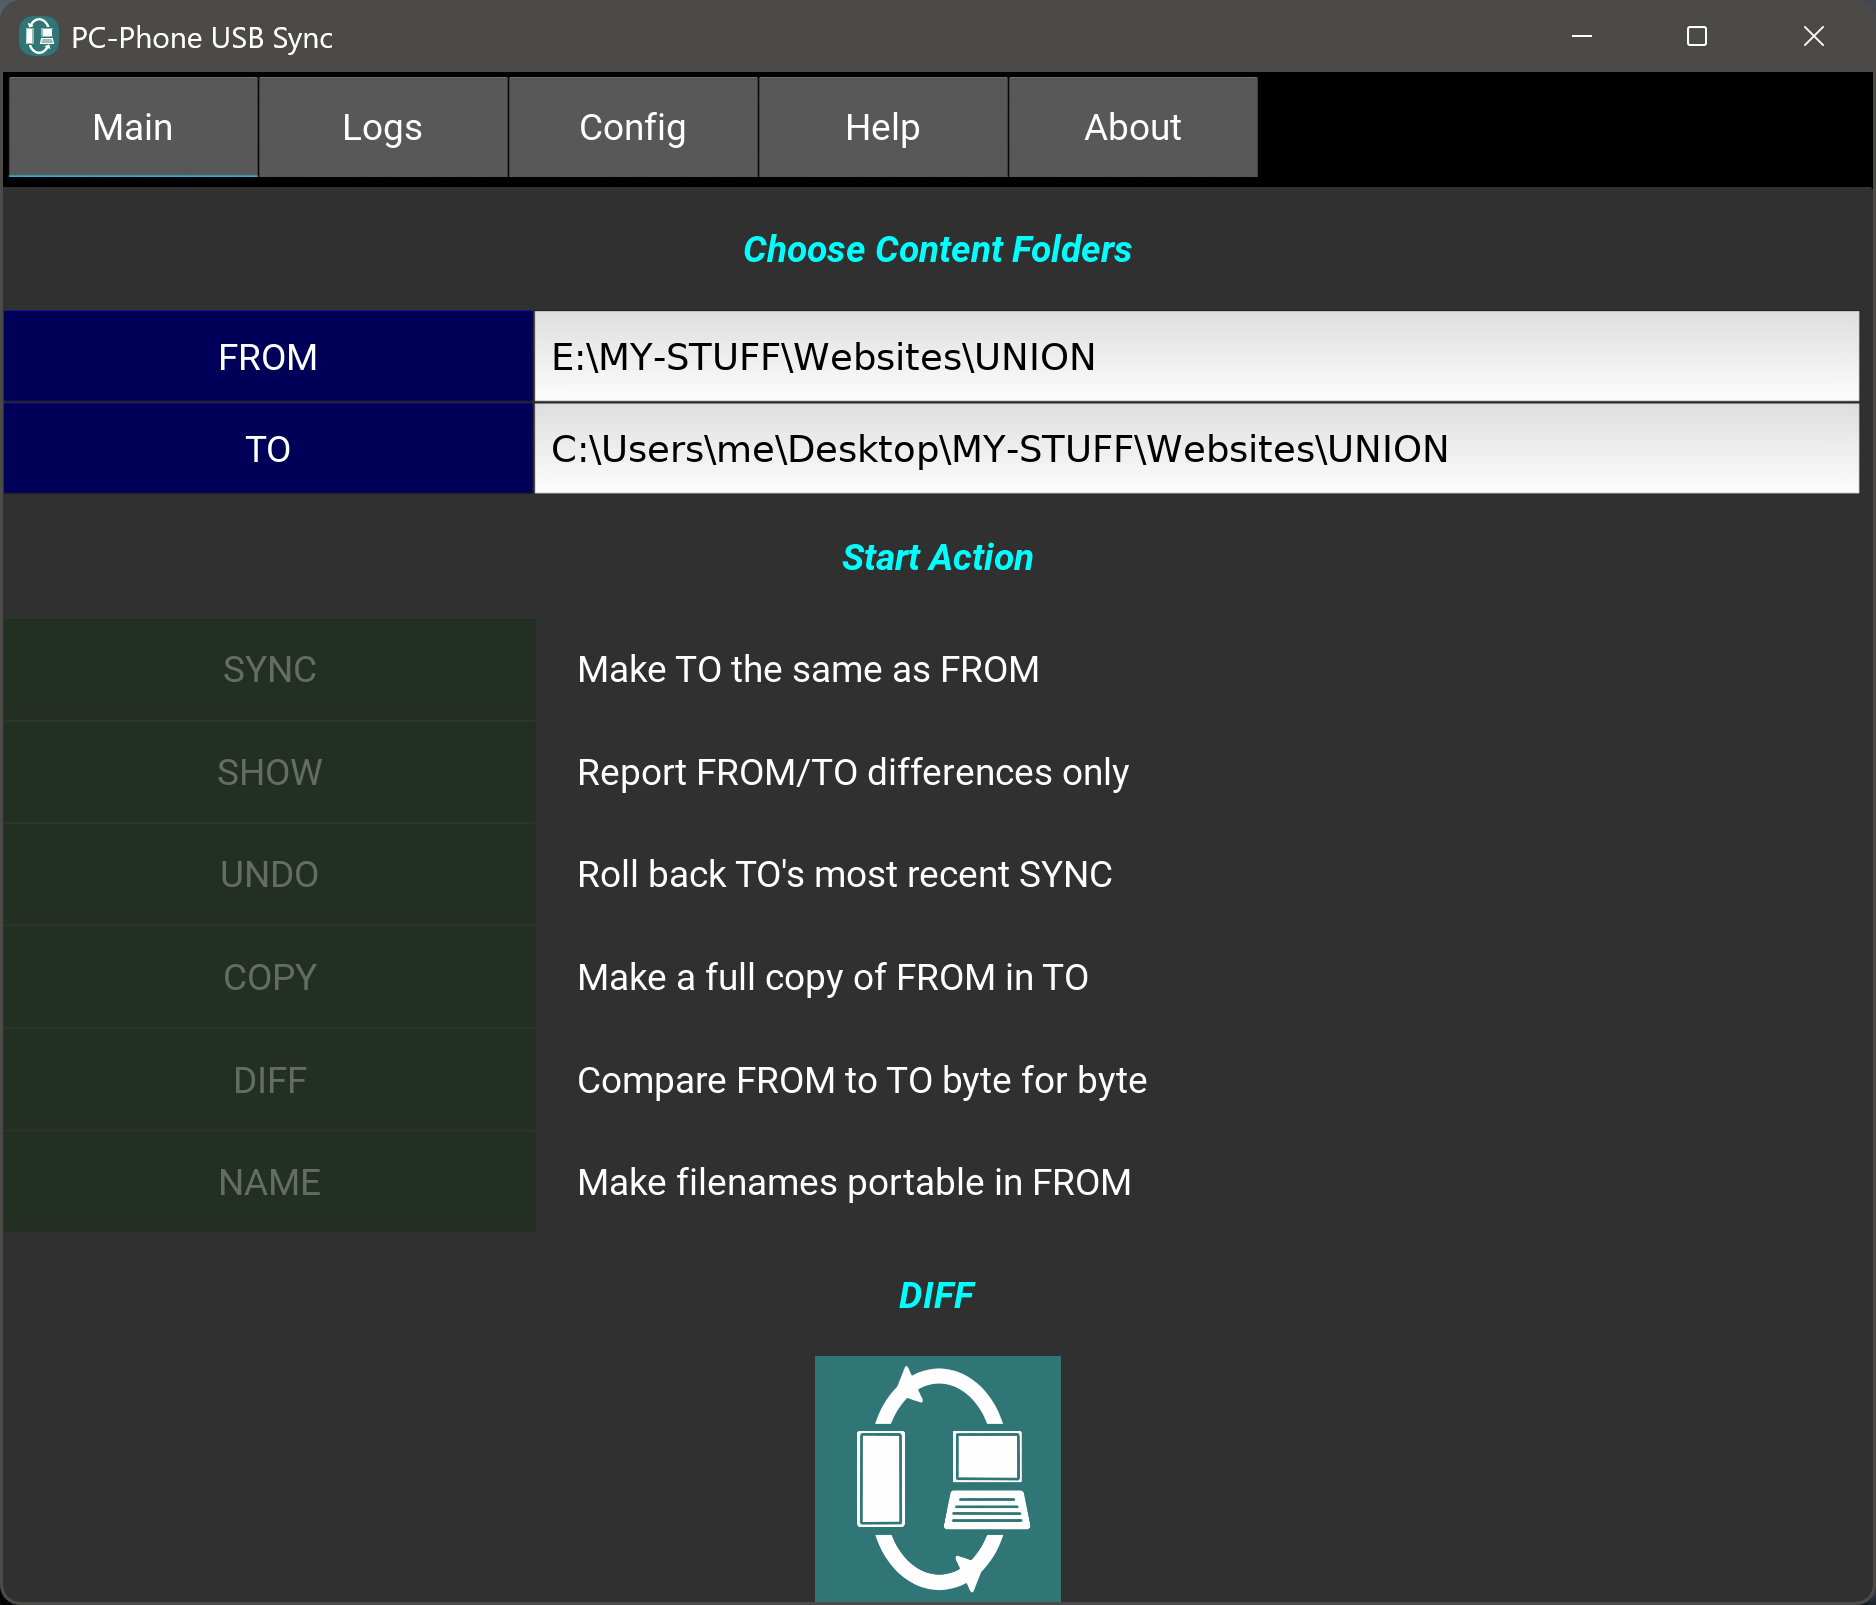Open the Help tab

click(x=883, y=127)
